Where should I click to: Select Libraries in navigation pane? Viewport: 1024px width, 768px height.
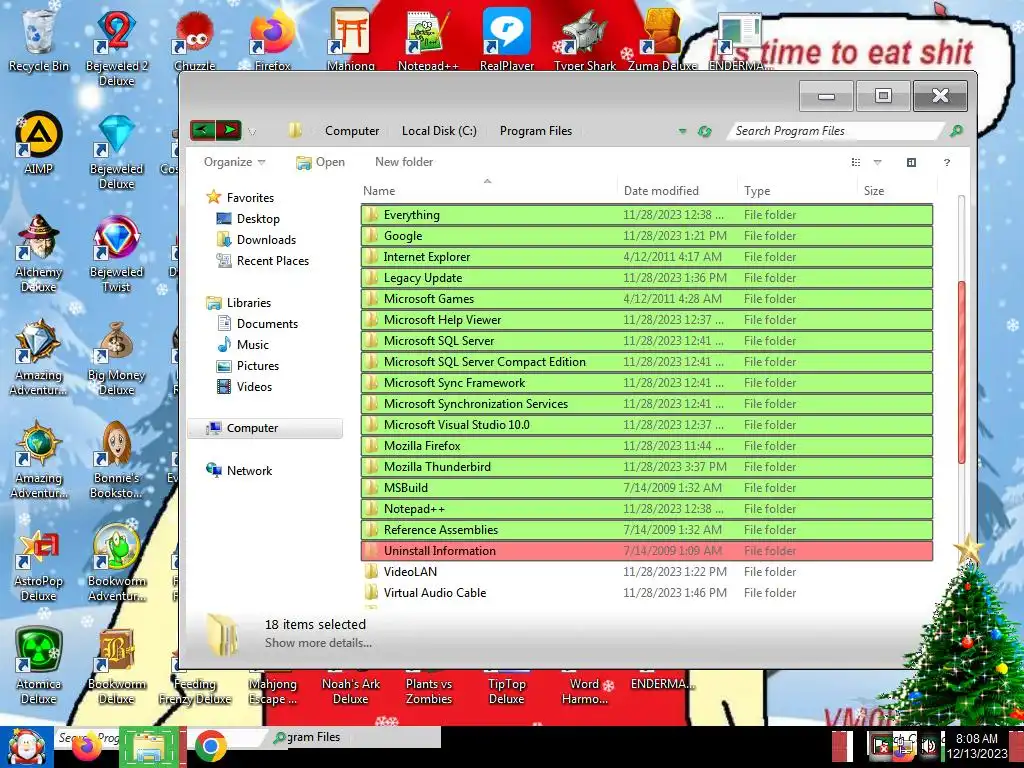click(238, 302)
